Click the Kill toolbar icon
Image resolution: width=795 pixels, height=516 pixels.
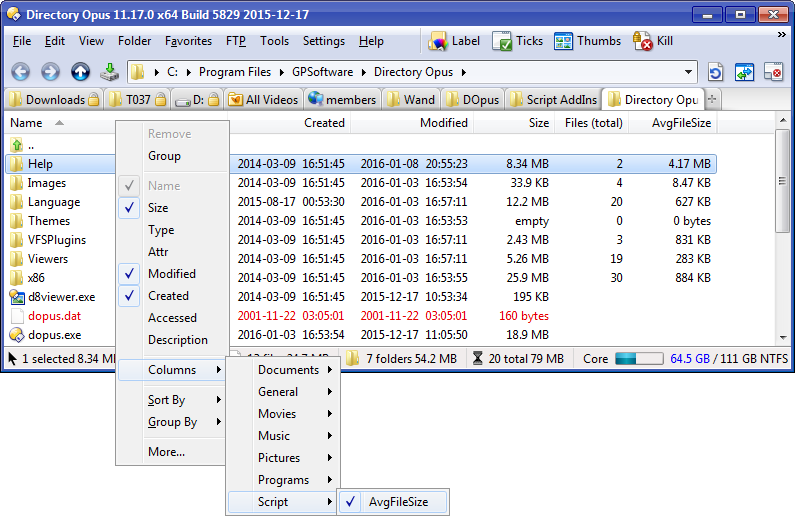pos(642,42)
